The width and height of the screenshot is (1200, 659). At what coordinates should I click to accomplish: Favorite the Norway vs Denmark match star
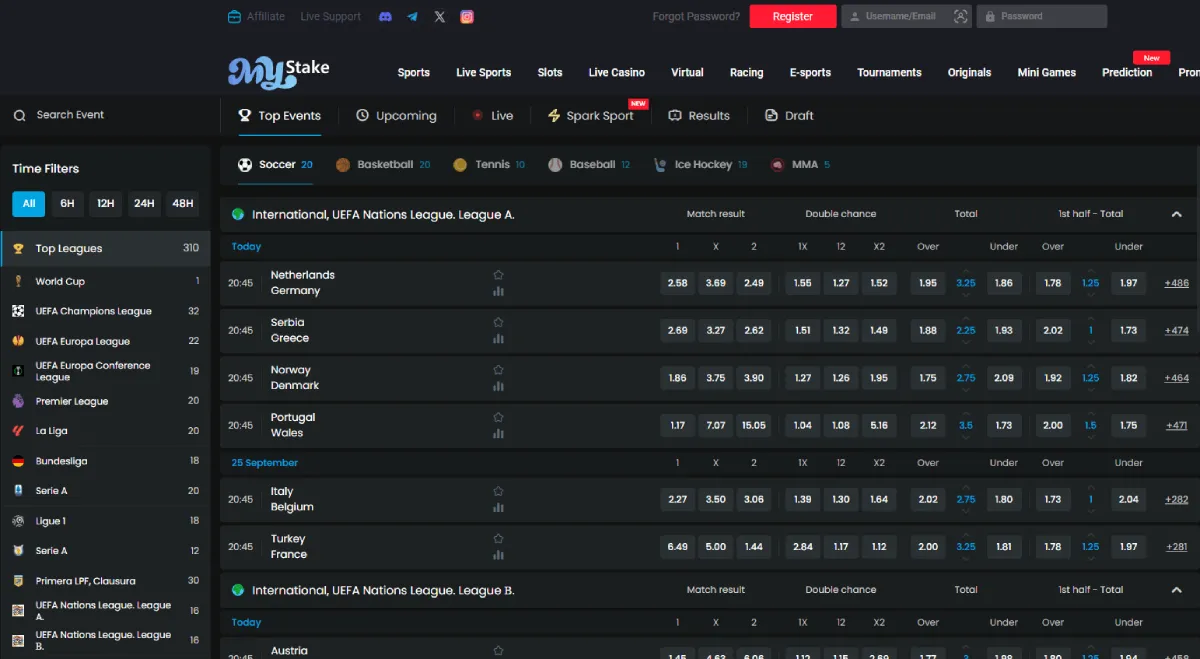coord(498,370)
